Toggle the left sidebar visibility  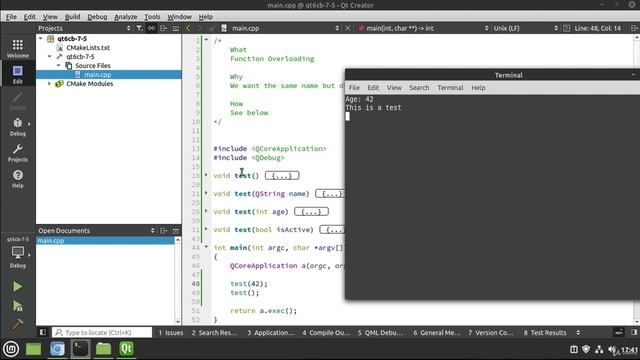43,332
